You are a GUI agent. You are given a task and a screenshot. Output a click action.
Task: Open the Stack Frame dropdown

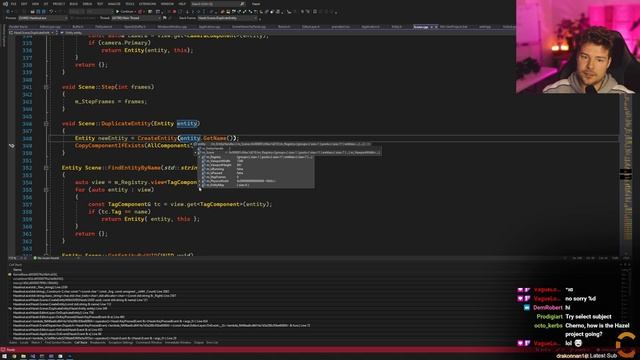228,18
